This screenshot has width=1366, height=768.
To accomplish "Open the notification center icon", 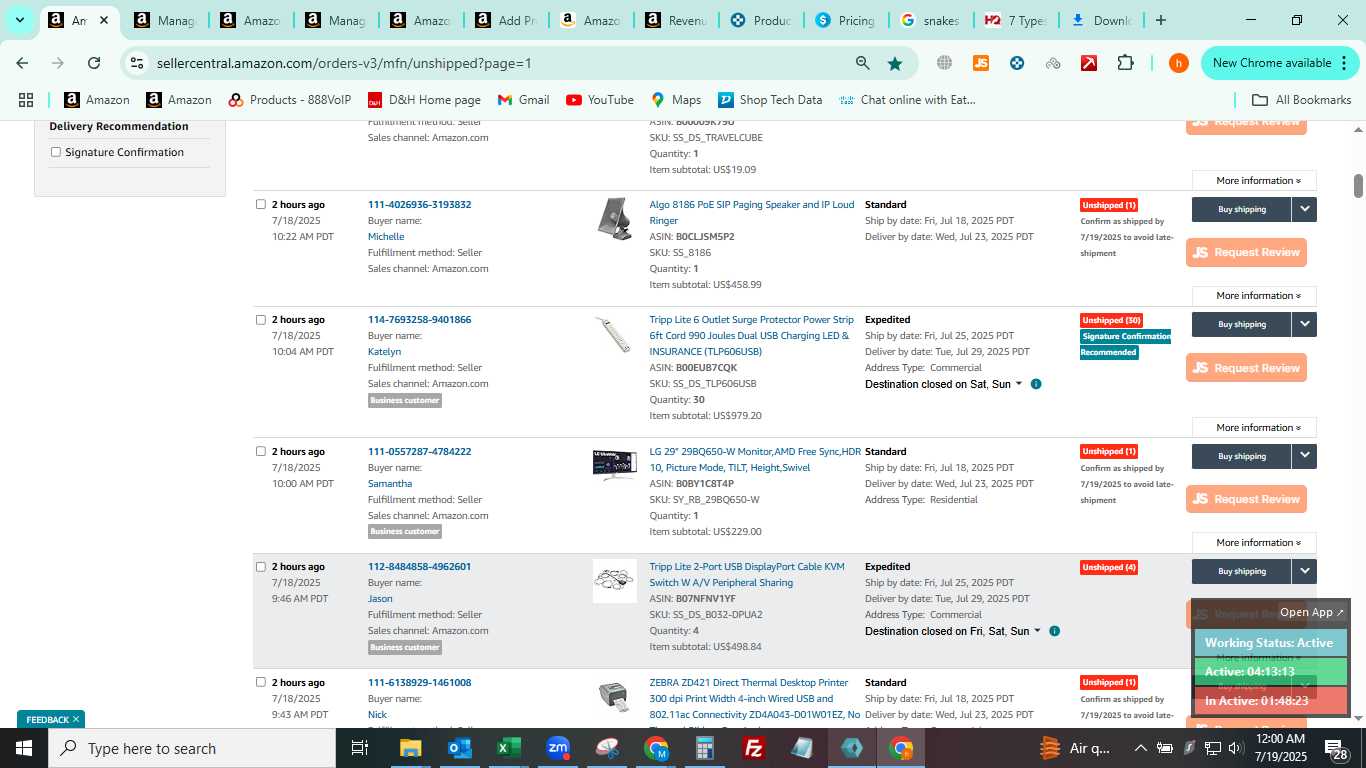I will [1335, 748].
